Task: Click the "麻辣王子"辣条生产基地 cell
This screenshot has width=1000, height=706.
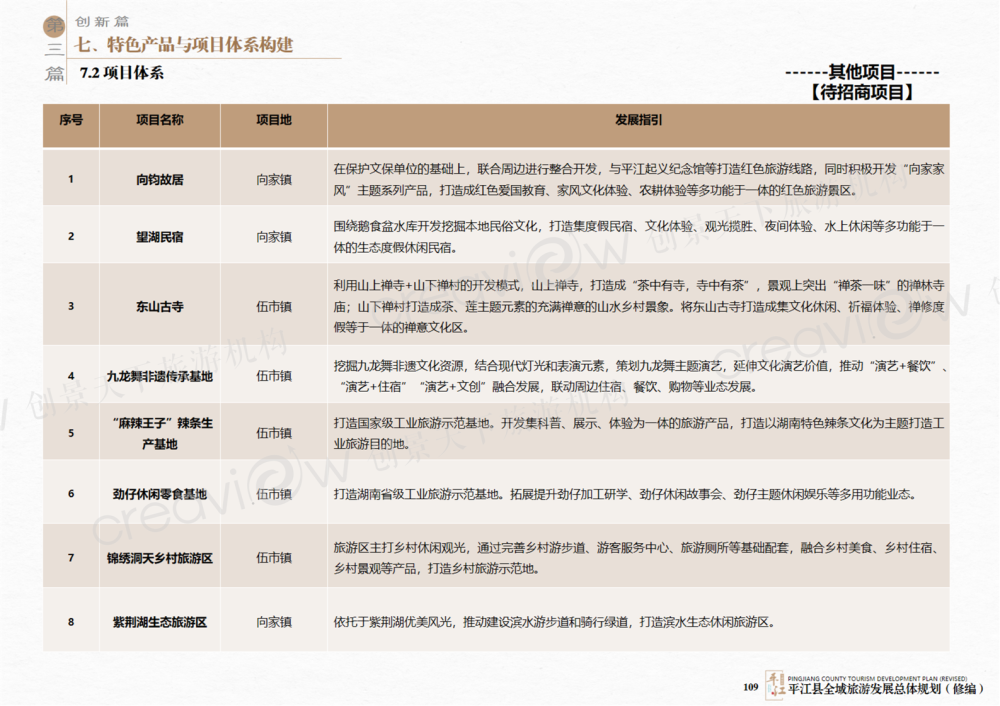Action: click(160, 433)
